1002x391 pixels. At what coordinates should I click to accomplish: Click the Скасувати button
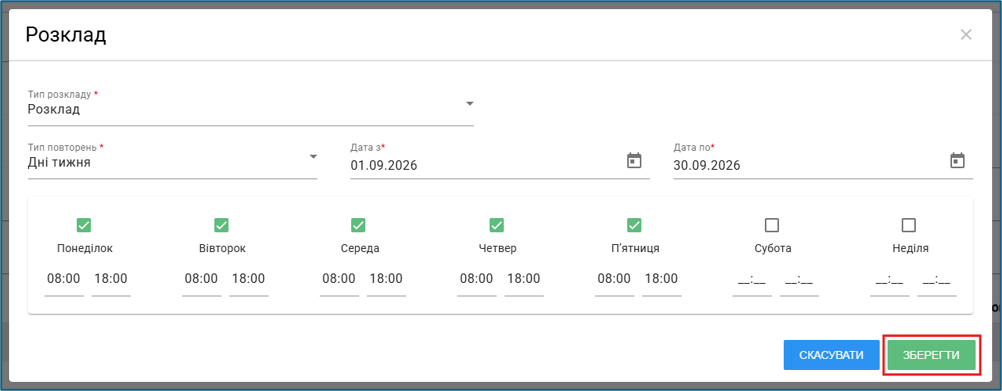831,355
